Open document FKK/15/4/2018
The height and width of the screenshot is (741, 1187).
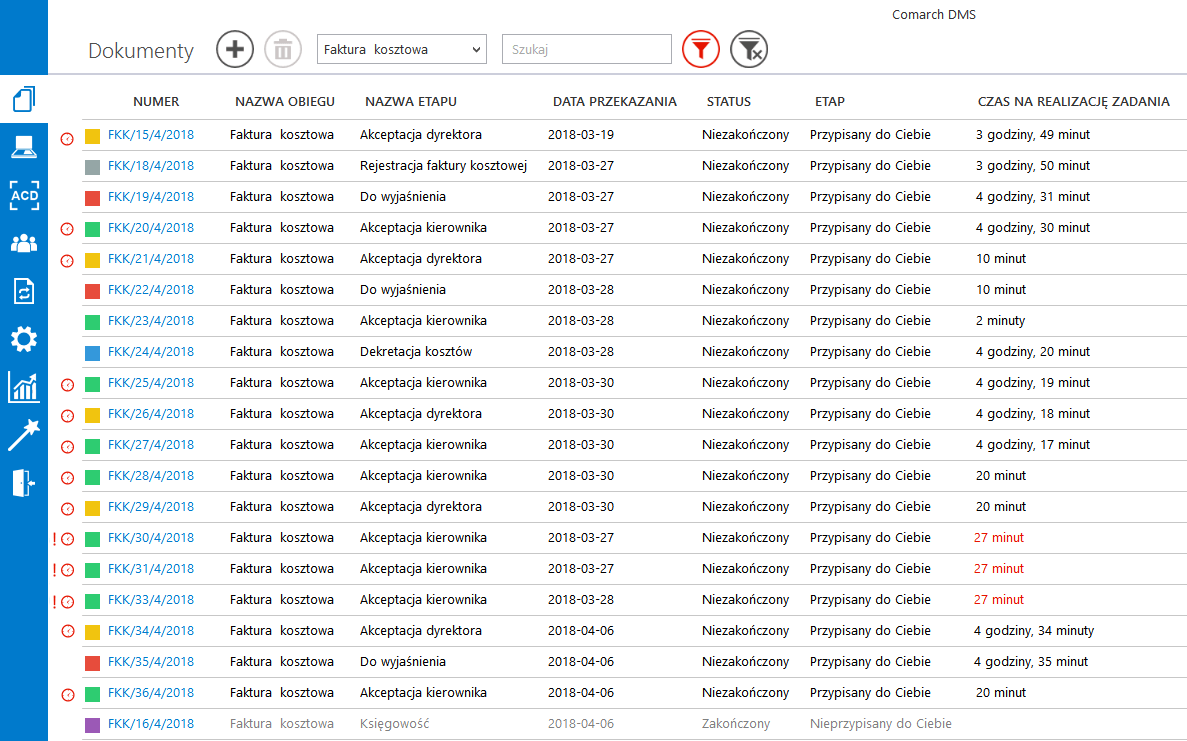click(x=151, y=135)
